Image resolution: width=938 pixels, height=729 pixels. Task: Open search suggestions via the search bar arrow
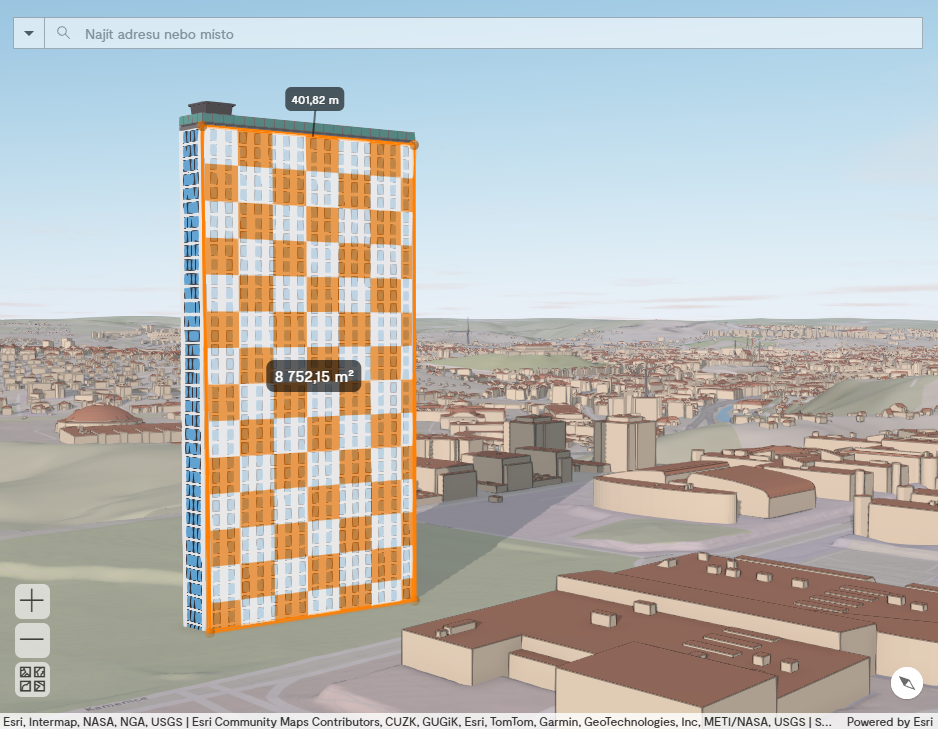tap(29, 33)
